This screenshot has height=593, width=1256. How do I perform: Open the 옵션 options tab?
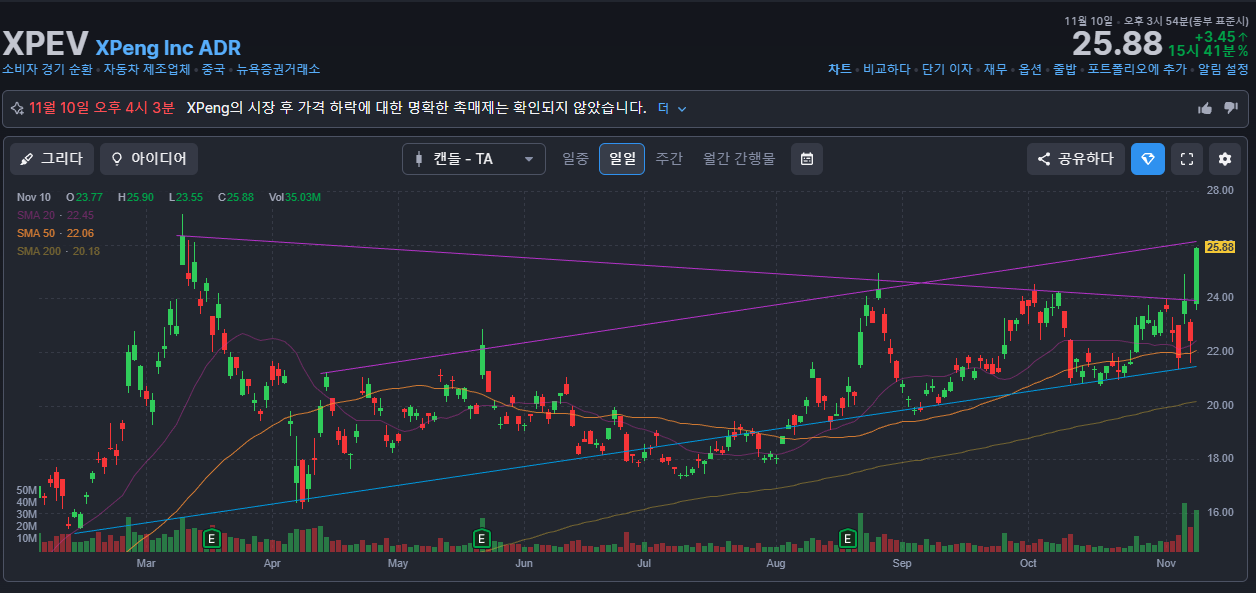(1030, 69)
